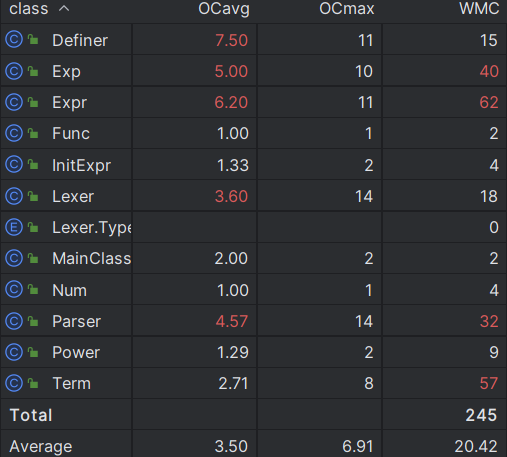Screen dimensions: 507x457
Task: Click the class icon beside Definer
Action: (x=14, y=39)
